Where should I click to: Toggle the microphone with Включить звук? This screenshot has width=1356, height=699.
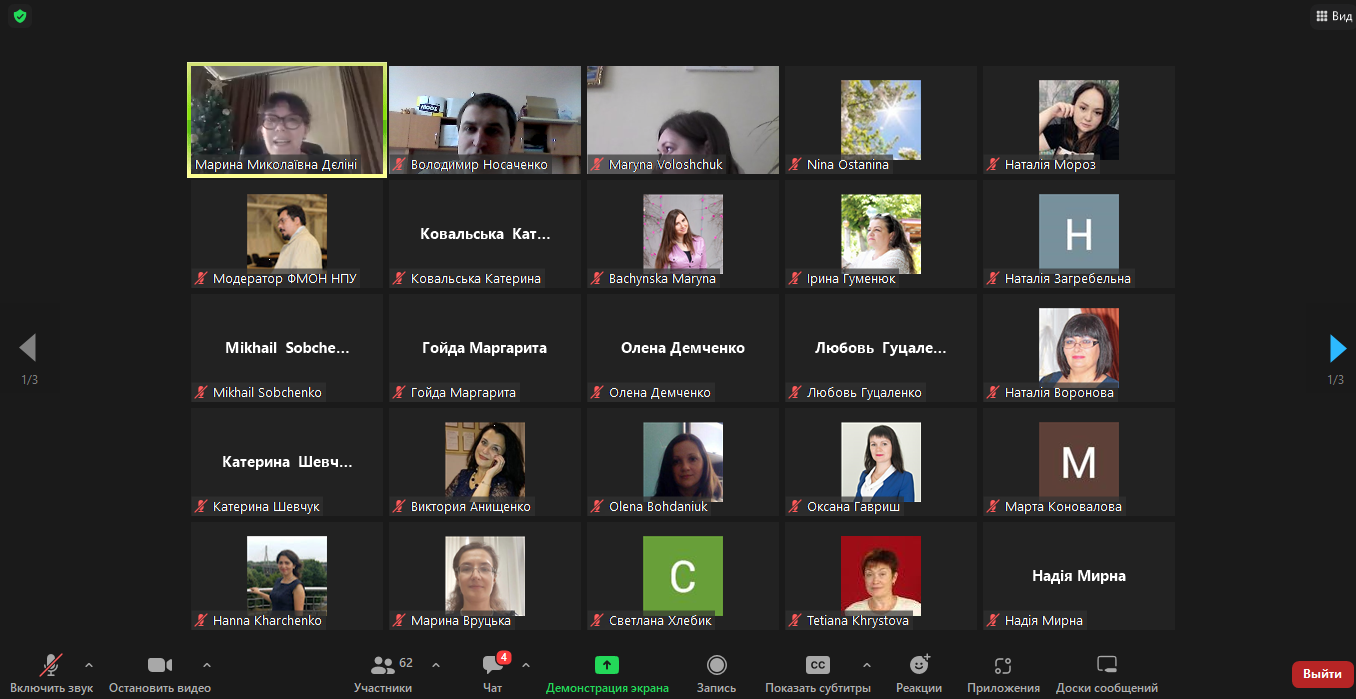tap(52, 674)
